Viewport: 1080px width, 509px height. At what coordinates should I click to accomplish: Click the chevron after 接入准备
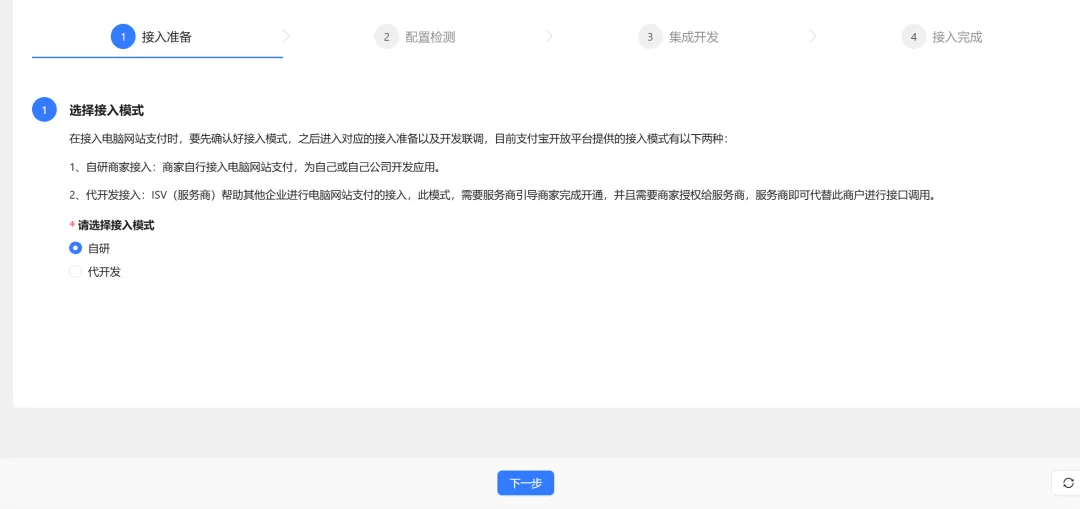[287, 36]
